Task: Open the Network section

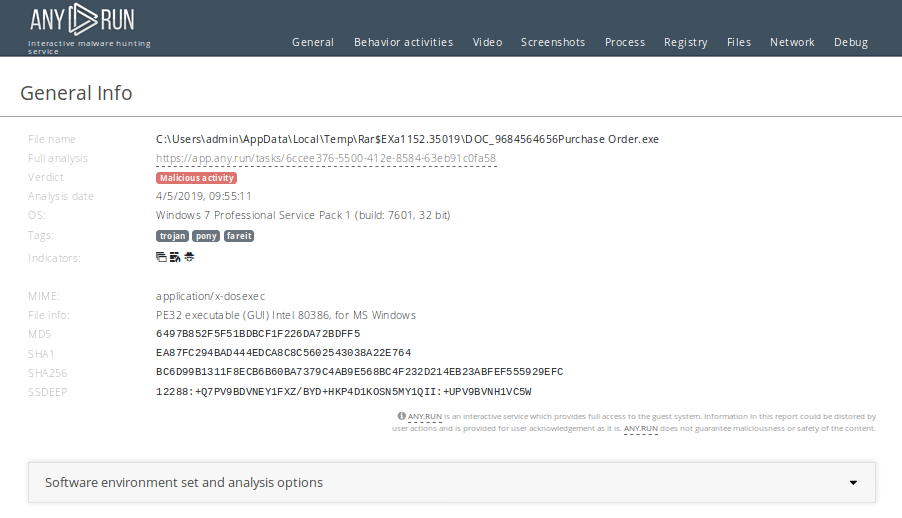Action: [792, 42]
